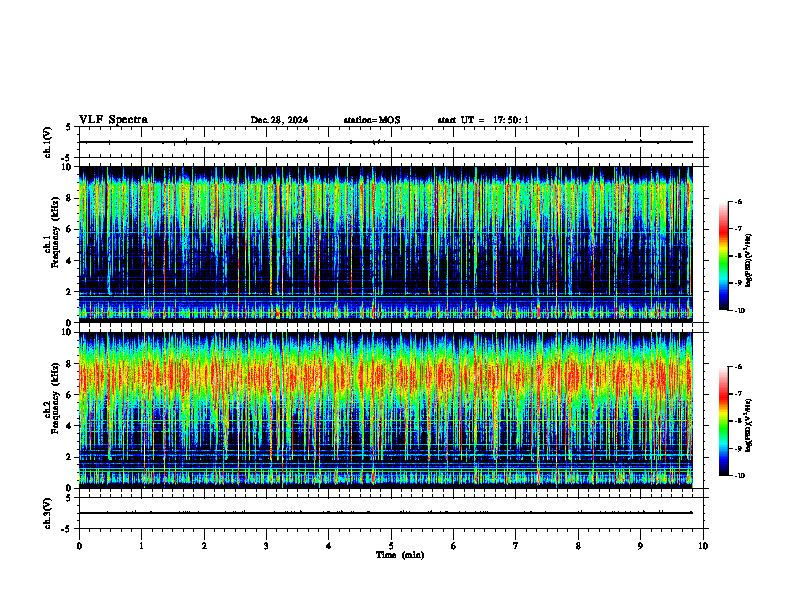This screenshot has width=792, height=612.
Task: Click the time axis tick label "4"
Action: click(328, 546)
